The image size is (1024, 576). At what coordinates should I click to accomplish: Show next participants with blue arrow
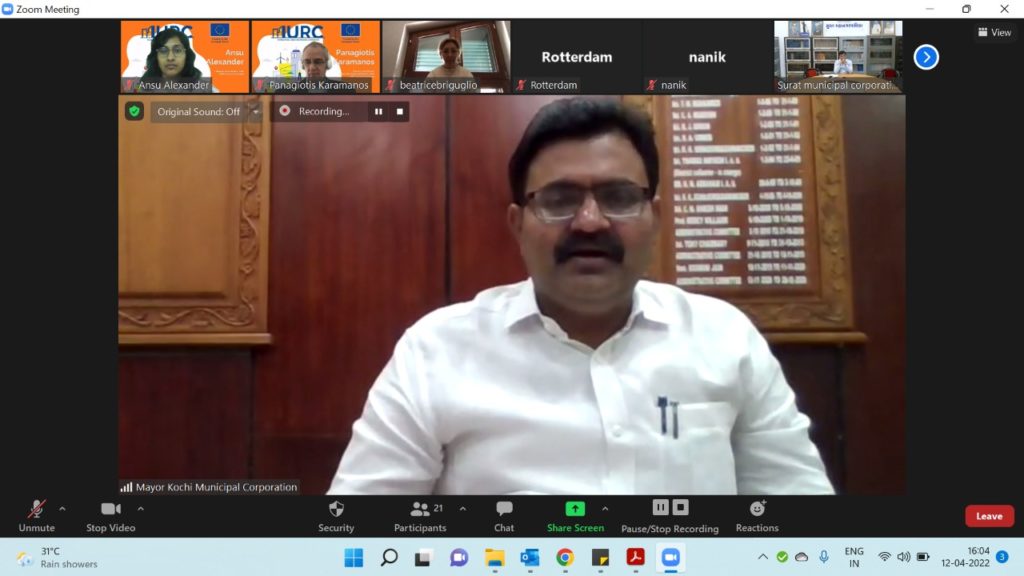coord(926,57)
